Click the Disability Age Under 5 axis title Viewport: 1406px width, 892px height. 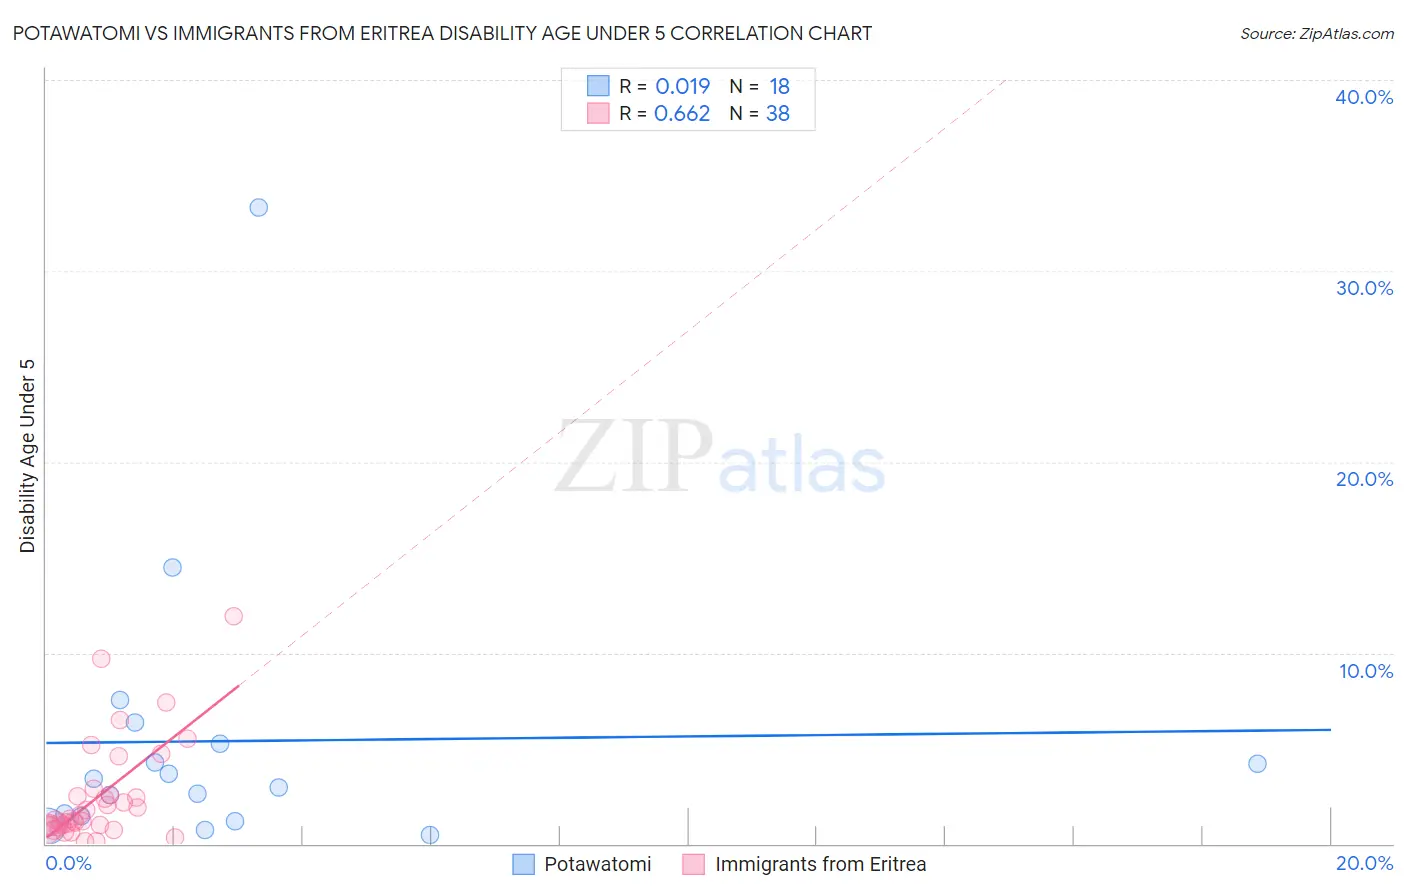(x=27, y=456)
